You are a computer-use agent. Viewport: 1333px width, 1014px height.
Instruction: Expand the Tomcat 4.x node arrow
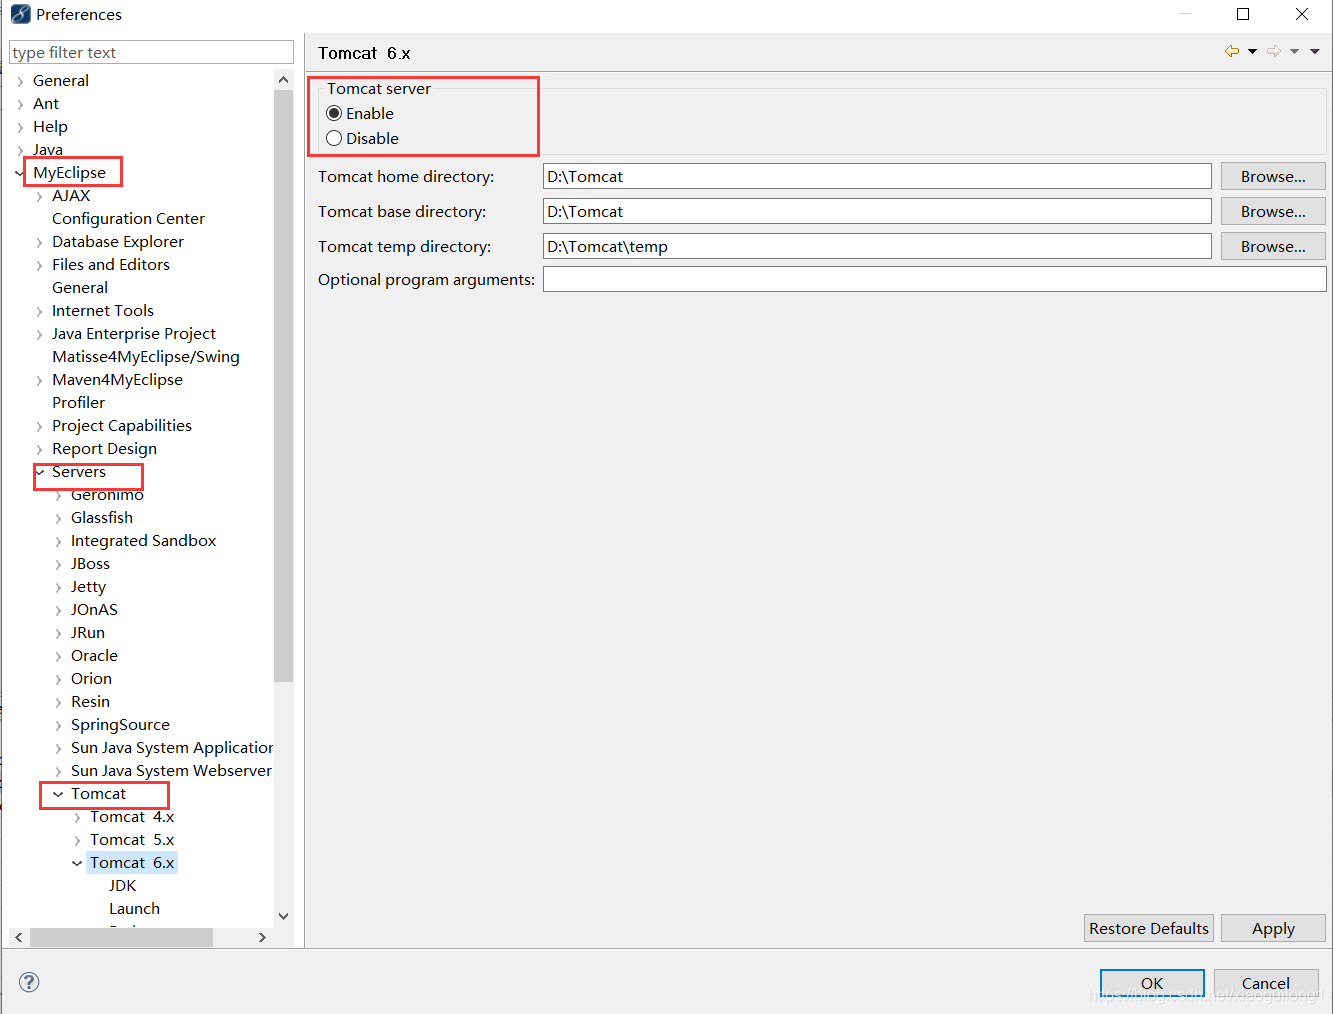(x=77, y=817)
